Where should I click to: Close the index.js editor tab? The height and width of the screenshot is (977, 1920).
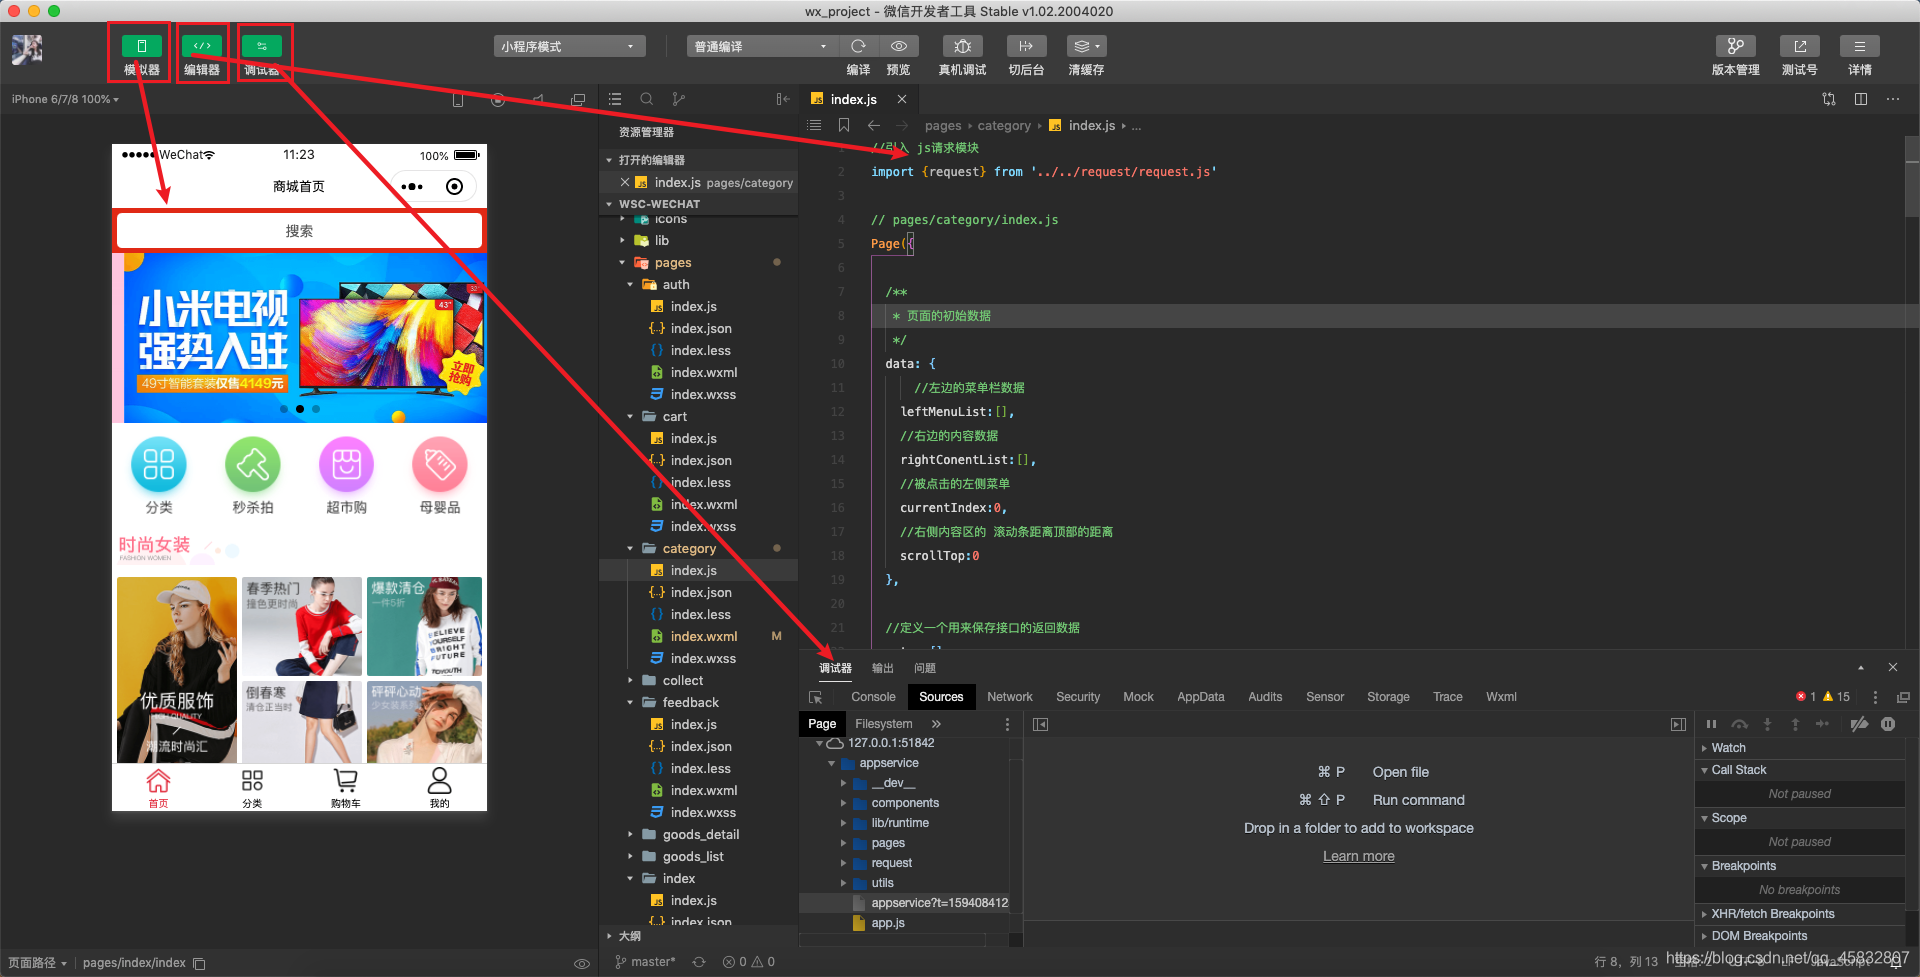click(902, 99)
